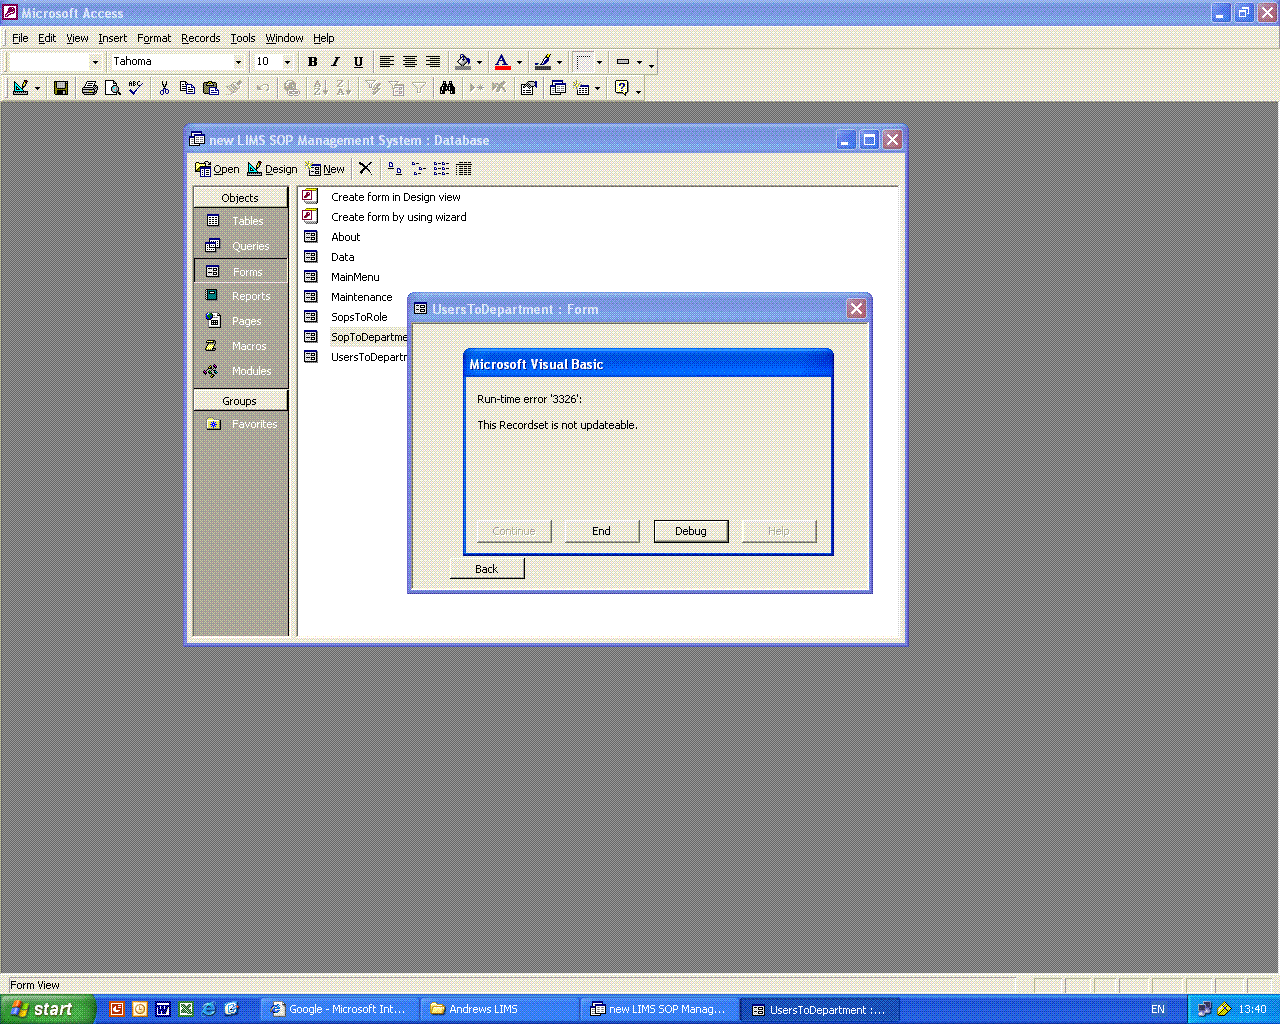Click Open in the Database window toolbar

tap(217, 169)
